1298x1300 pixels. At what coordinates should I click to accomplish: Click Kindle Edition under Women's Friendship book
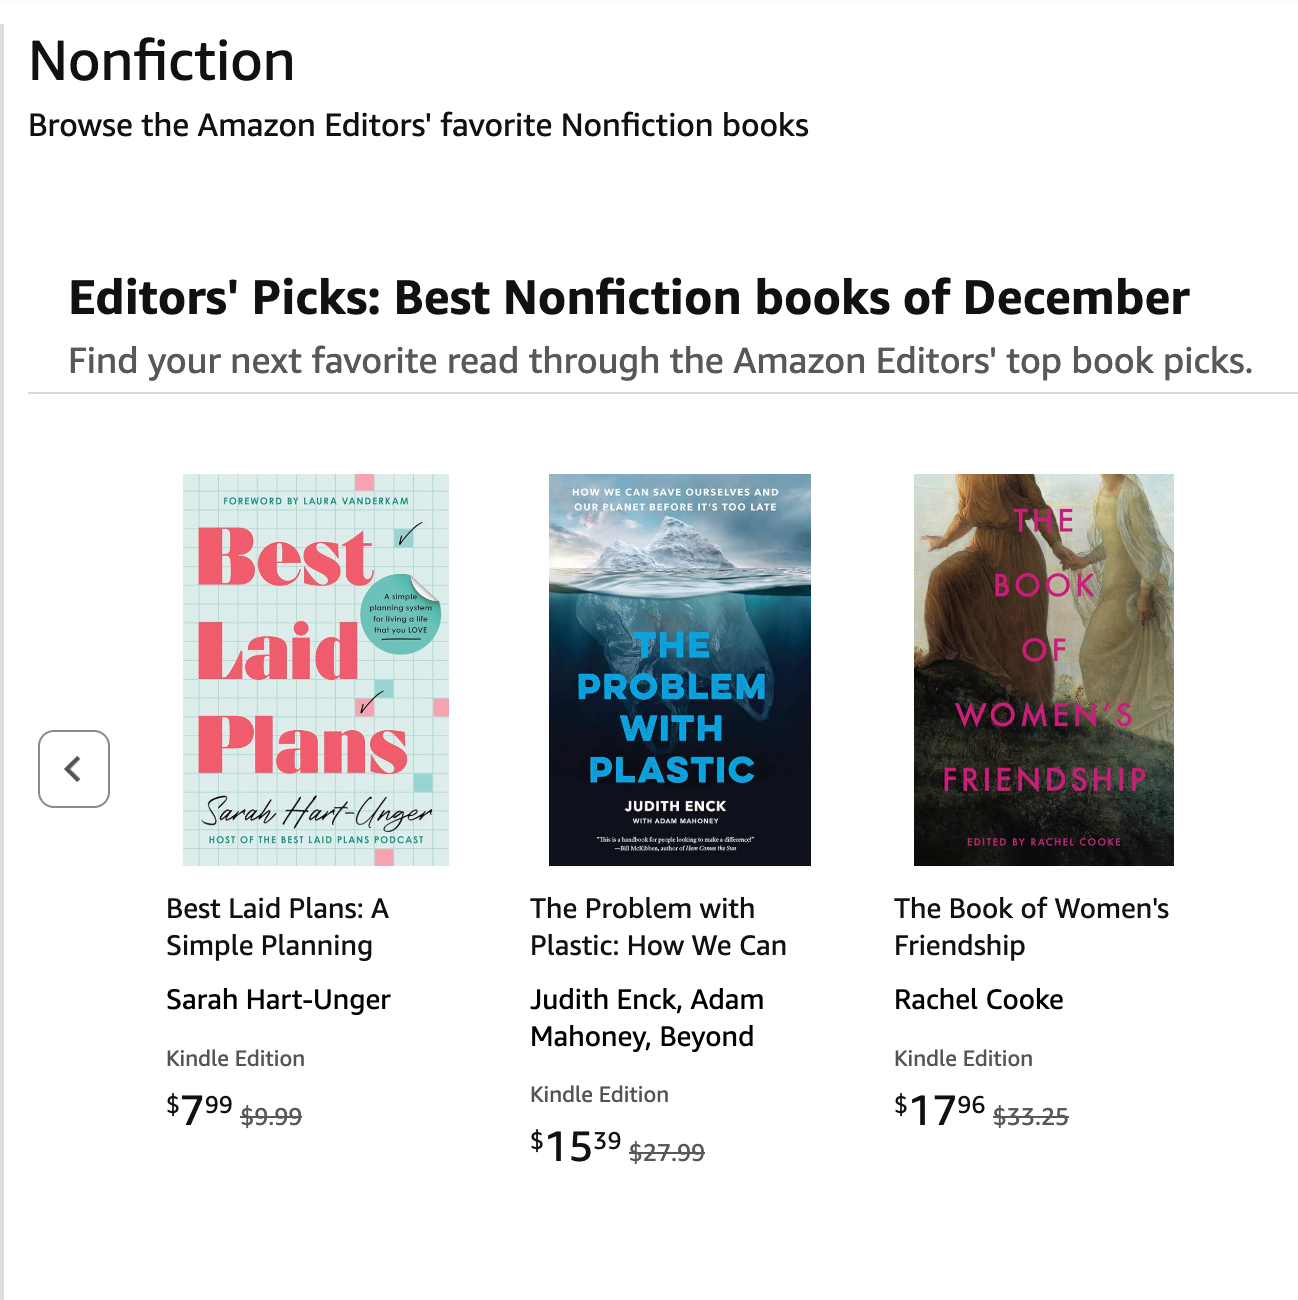(963, 1058)
